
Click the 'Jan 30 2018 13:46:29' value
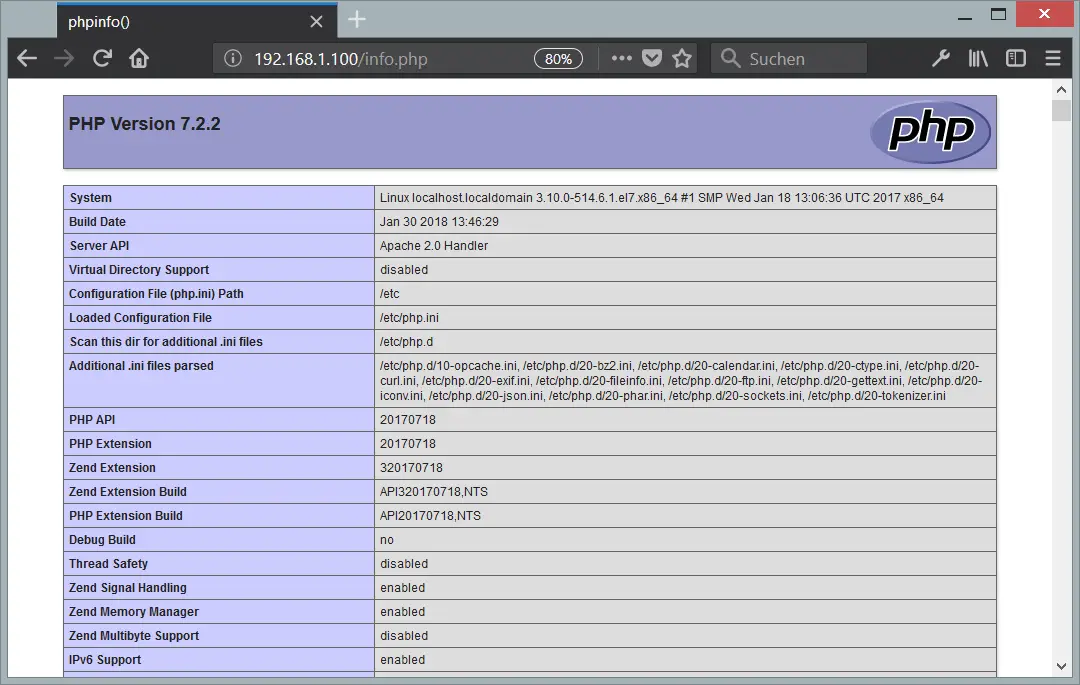tap(439, 222)
